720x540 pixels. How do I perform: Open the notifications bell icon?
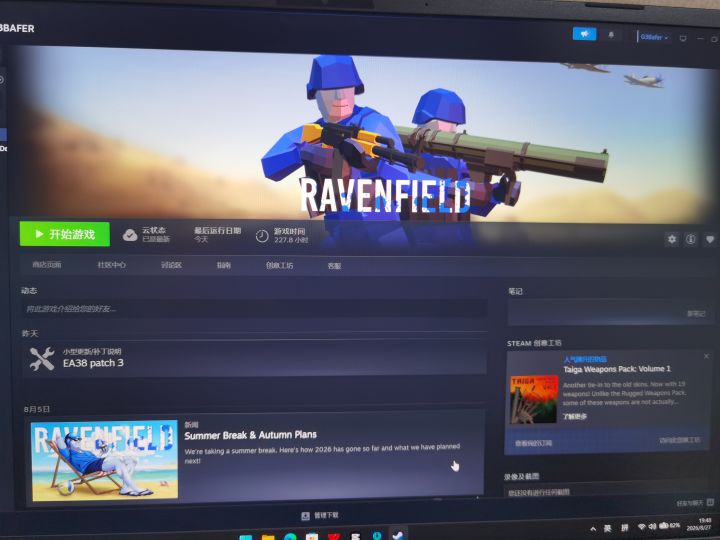coord(611,35)
